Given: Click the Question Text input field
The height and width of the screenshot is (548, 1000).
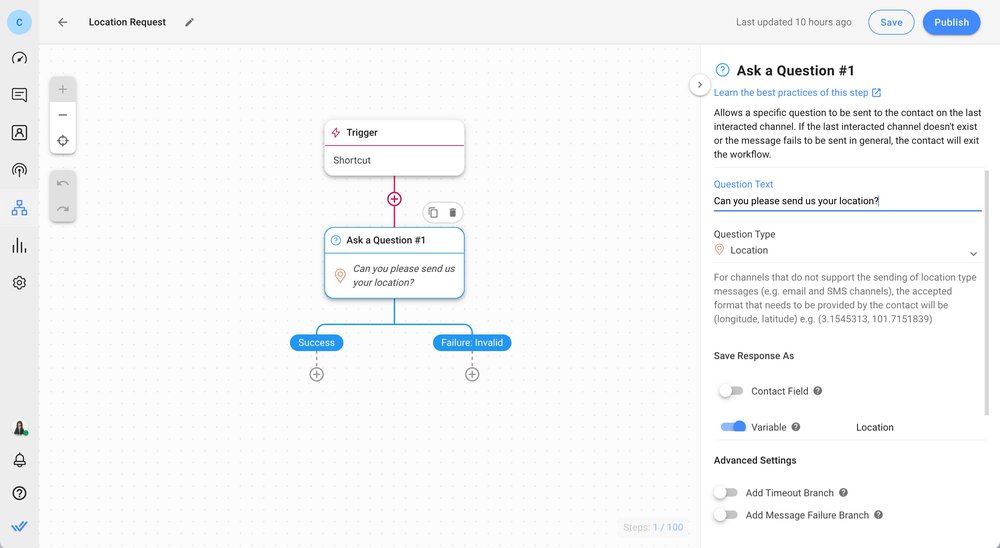Looking at the screenshot, I should [x=845, y=201].
